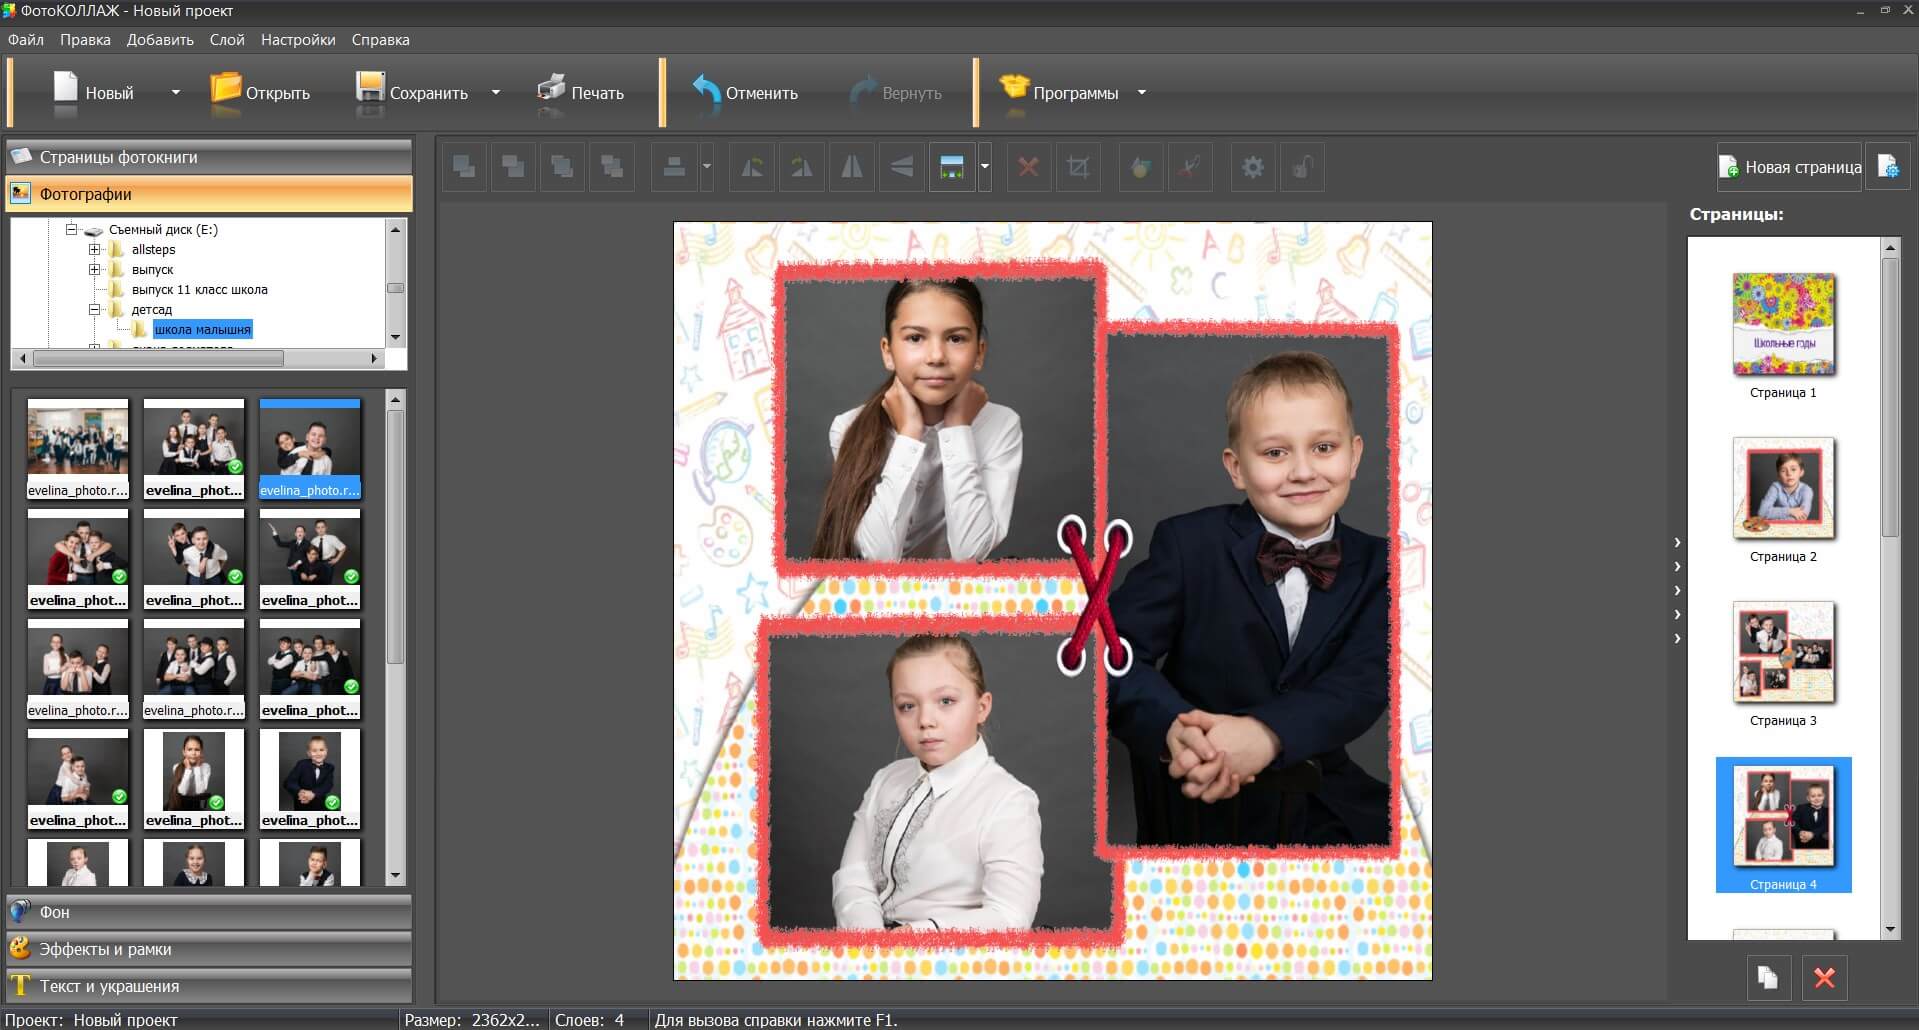The width and height of the screenshot is (1919, 1030).
Task: Open the Слой menu
Action: [227, 40]
